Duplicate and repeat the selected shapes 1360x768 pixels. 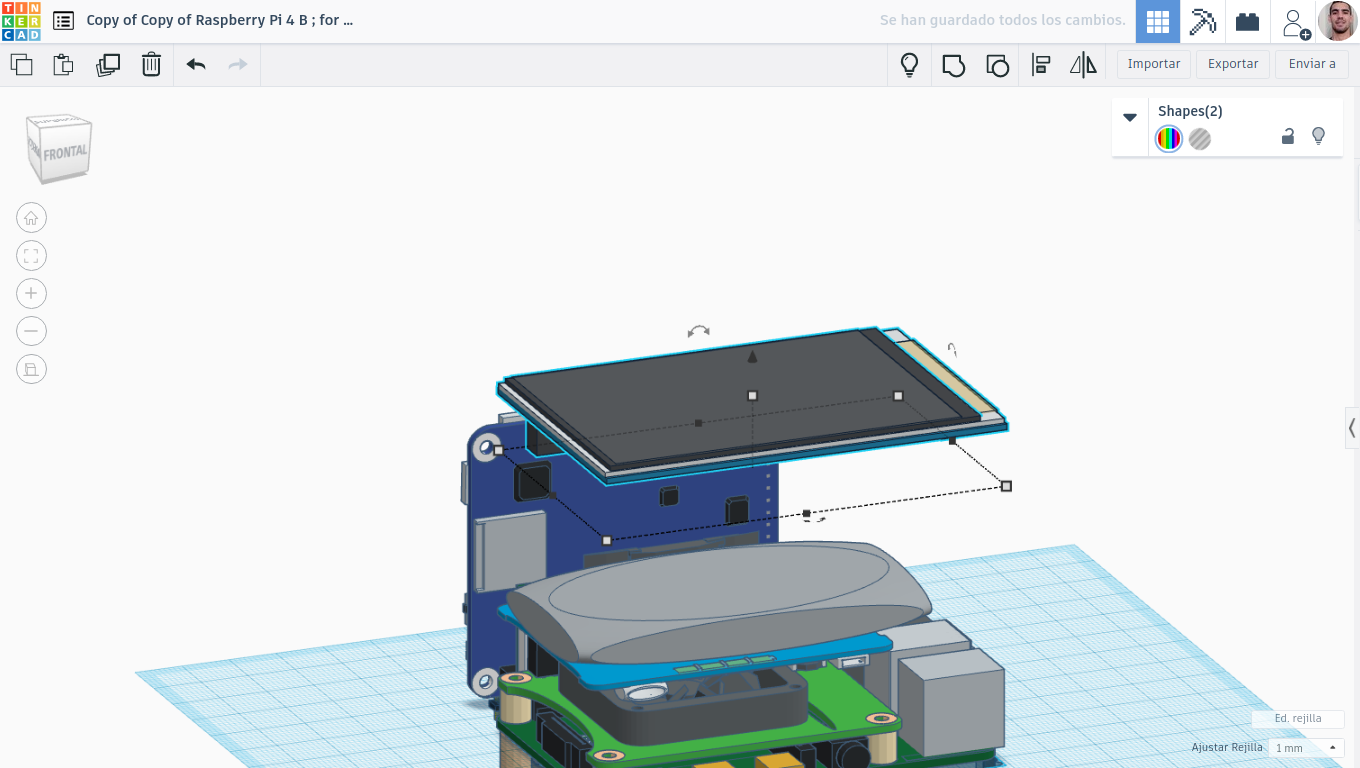[x=108, y=65]
